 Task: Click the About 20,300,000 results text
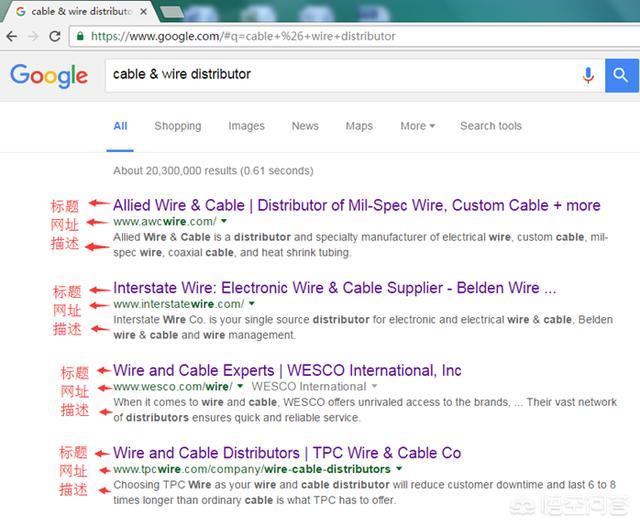(213, 171)
